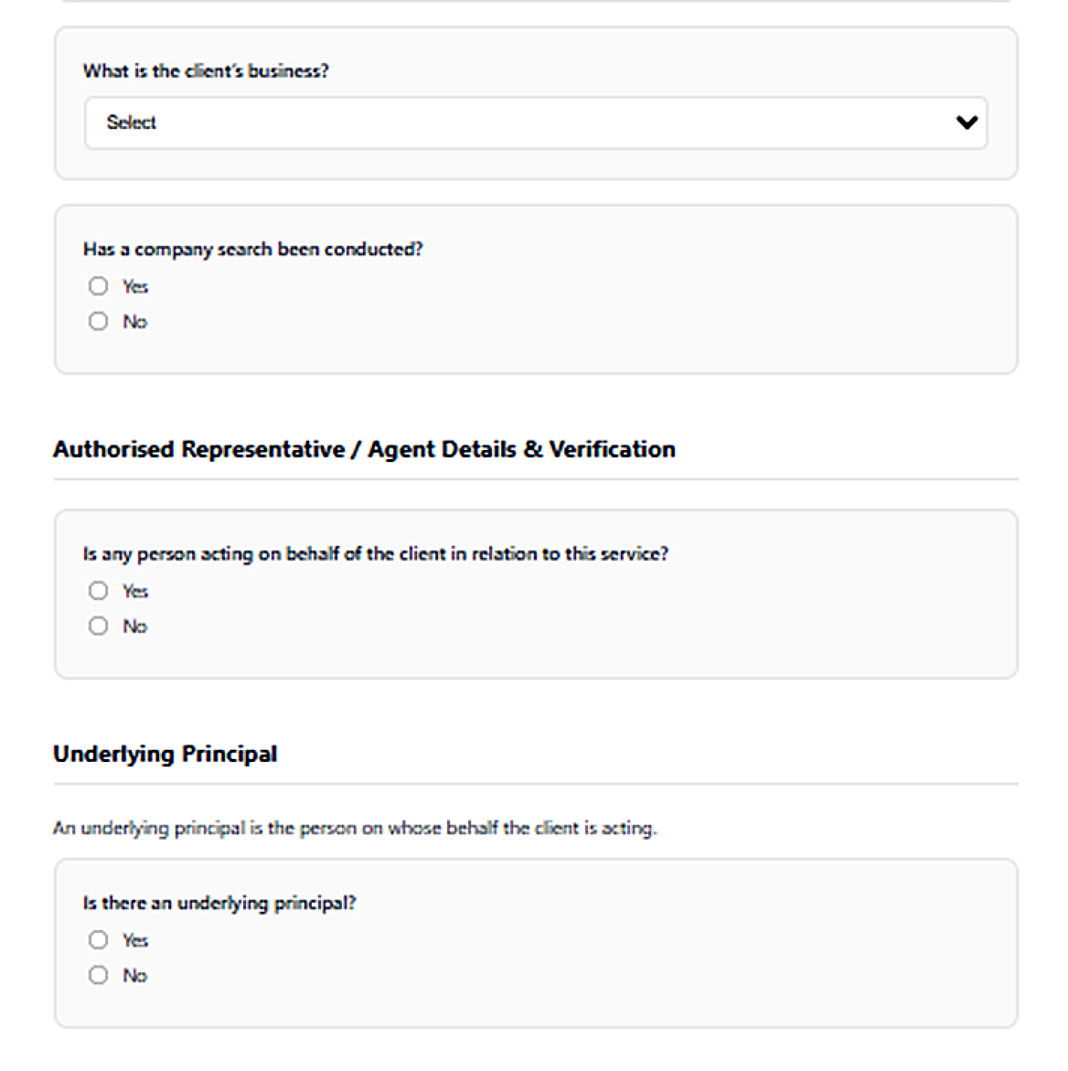
Task: Select Yes for underlying principal question
Action: point(98,939)
